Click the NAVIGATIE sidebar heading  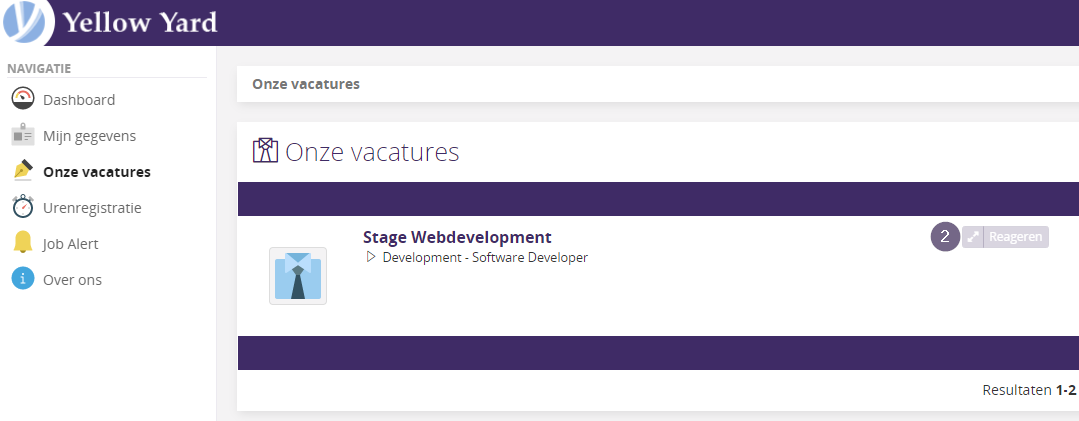pos(39,68)
